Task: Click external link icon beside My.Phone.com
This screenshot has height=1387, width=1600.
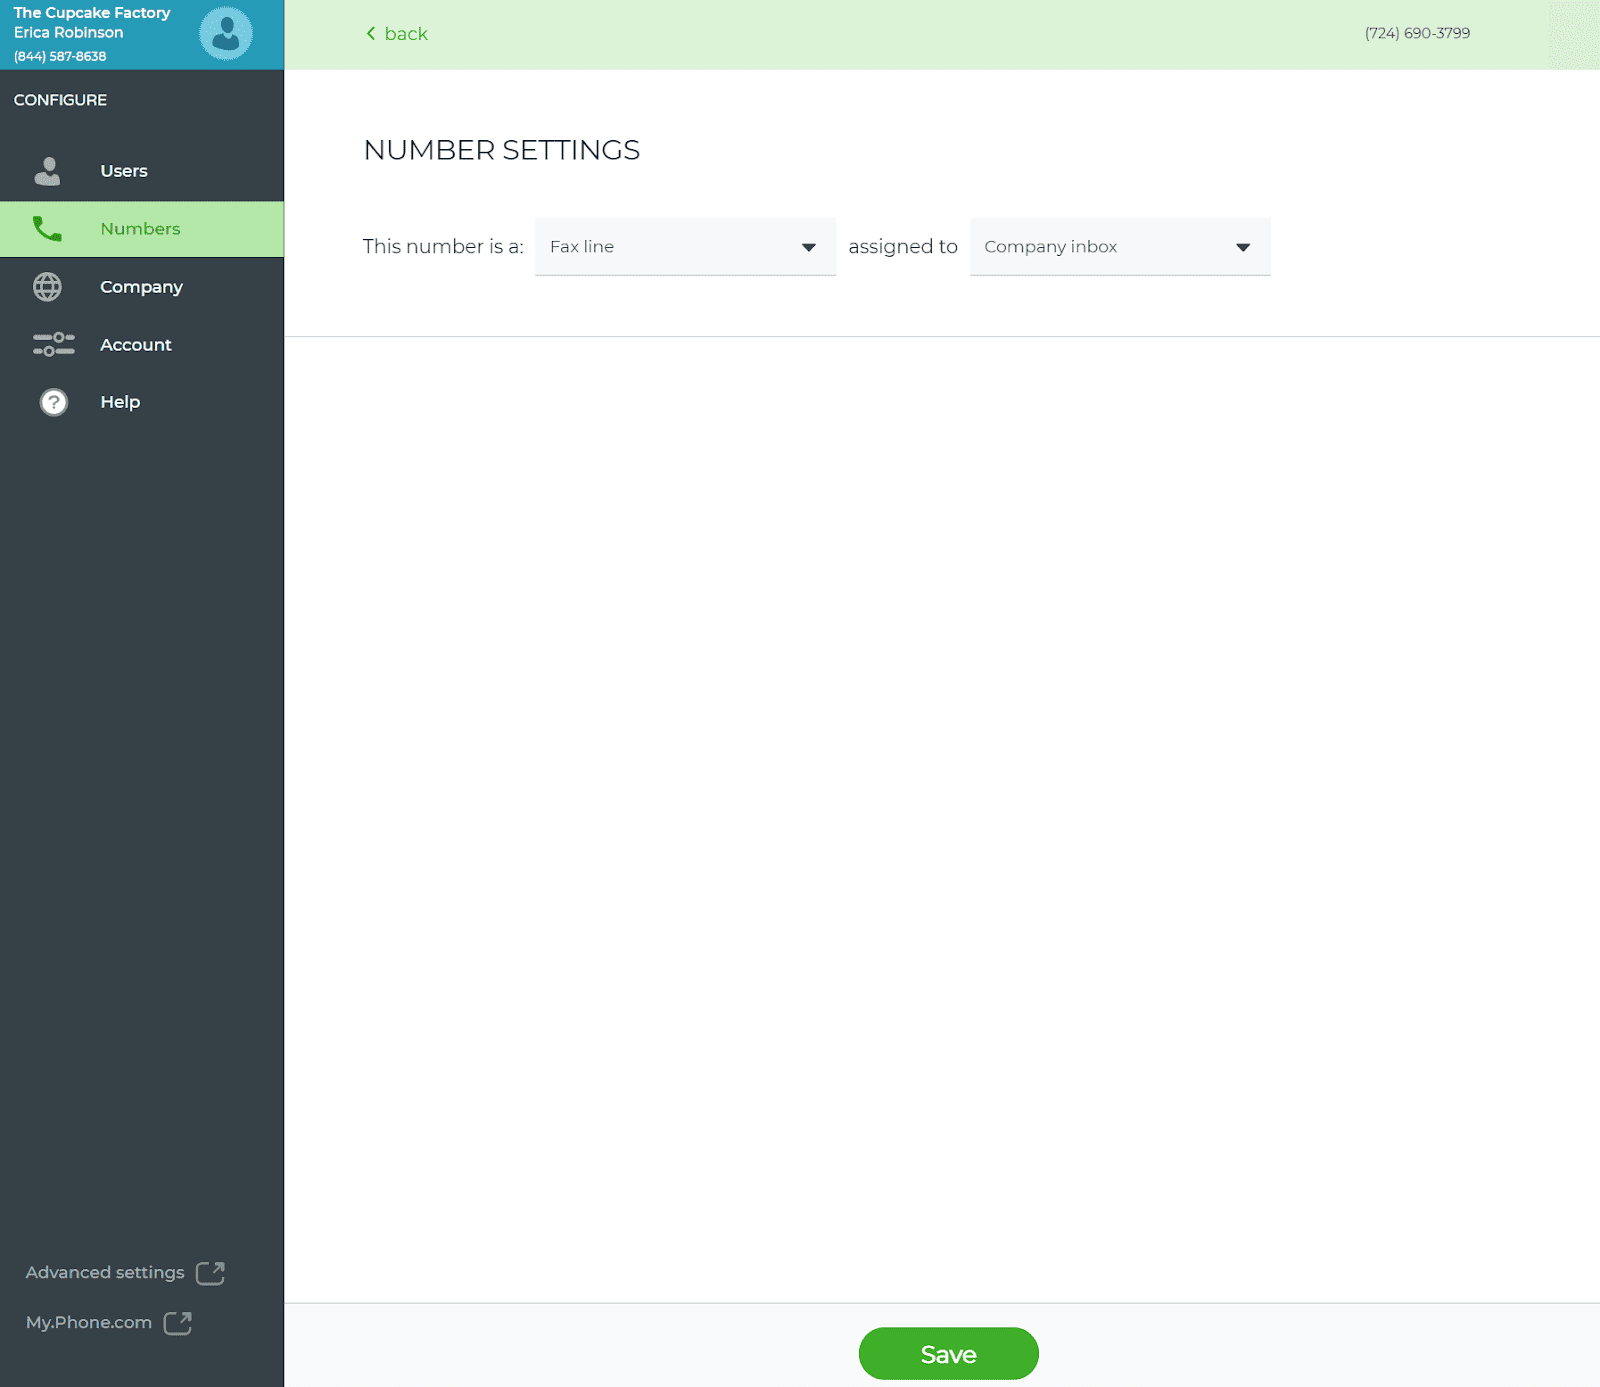Action: pyautogui.click(x=177, y=1322)
